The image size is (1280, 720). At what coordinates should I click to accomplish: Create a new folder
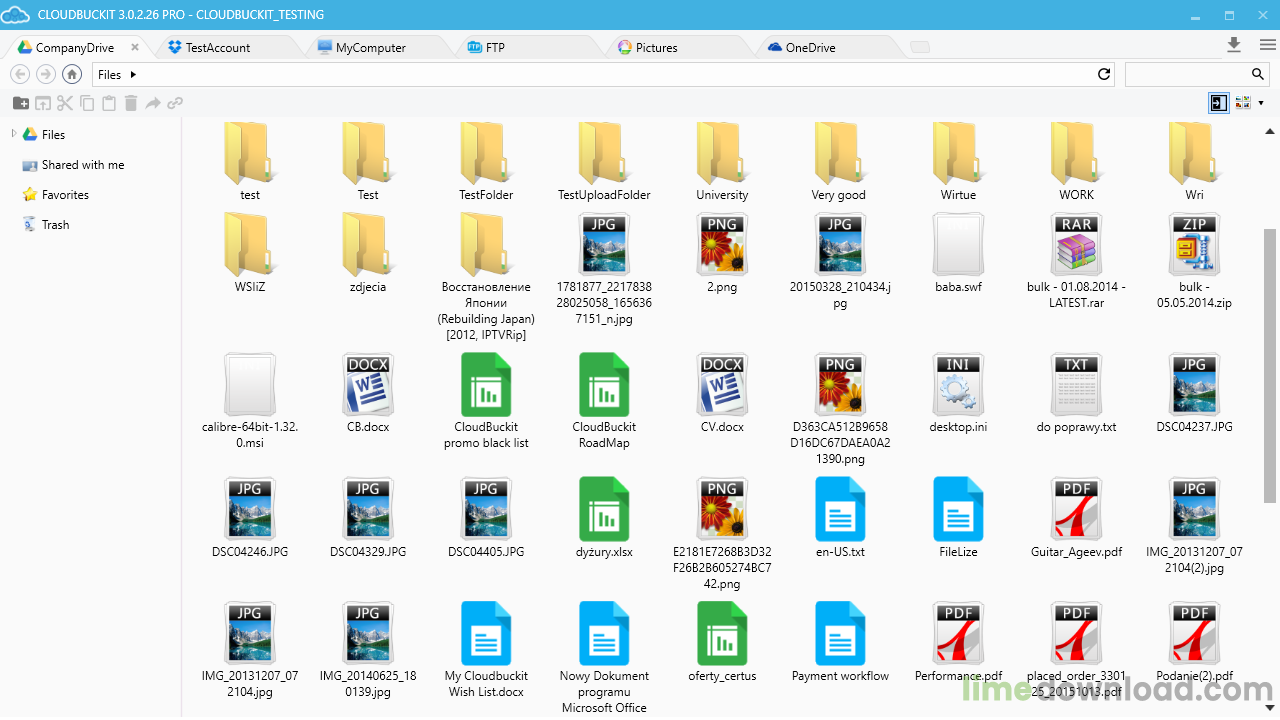pyautogui.click(x=21, y=102)
